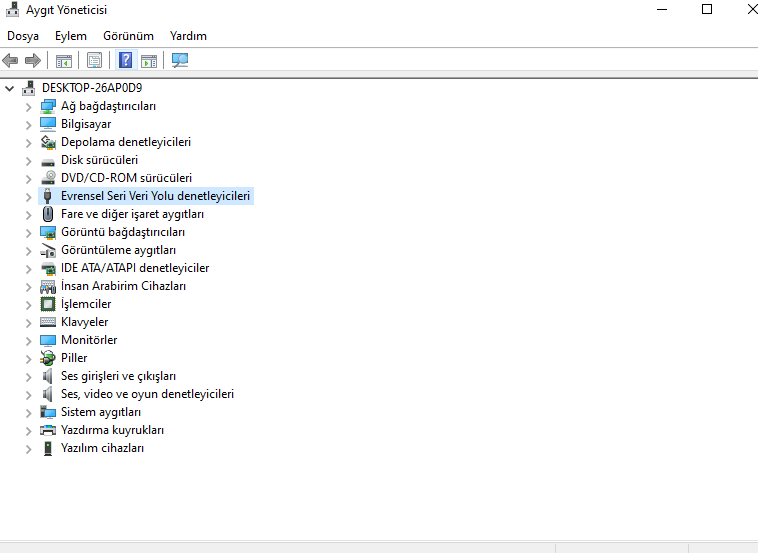Viewport: 758px width, 553px height.
Task: Select 'Fare ve diğer işaret aygıtları' text
Action: [132, 214]
